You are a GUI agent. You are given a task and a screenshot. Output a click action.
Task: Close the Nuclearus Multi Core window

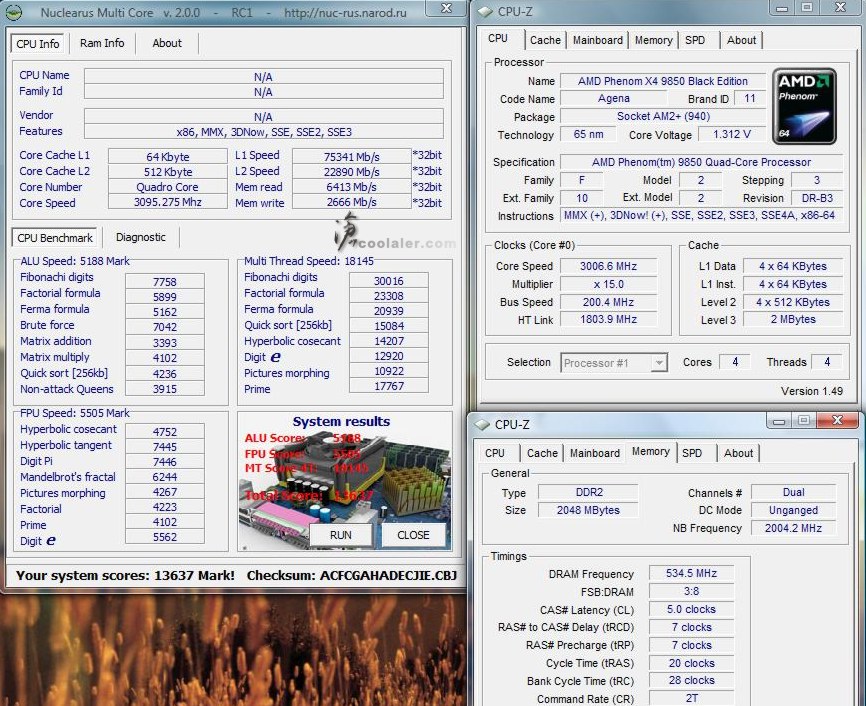[x=447, y=8]
